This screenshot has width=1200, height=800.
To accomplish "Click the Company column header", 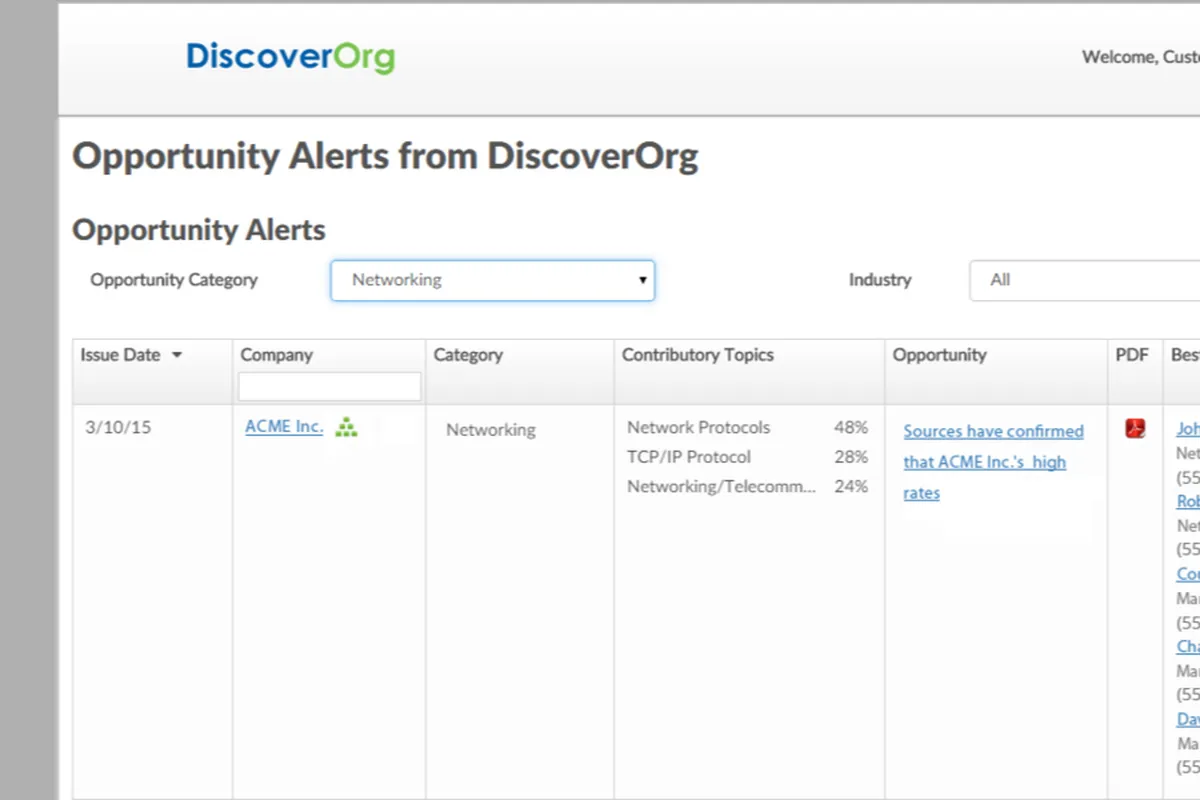I will pos(277,355).
